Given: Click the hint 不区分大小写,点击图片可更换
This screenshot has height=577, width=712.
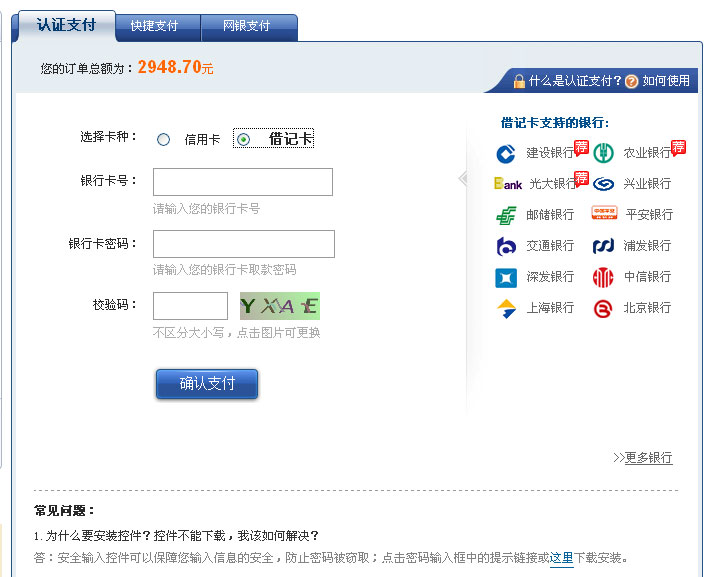Looking at the screenshot, I should point(237,333).
